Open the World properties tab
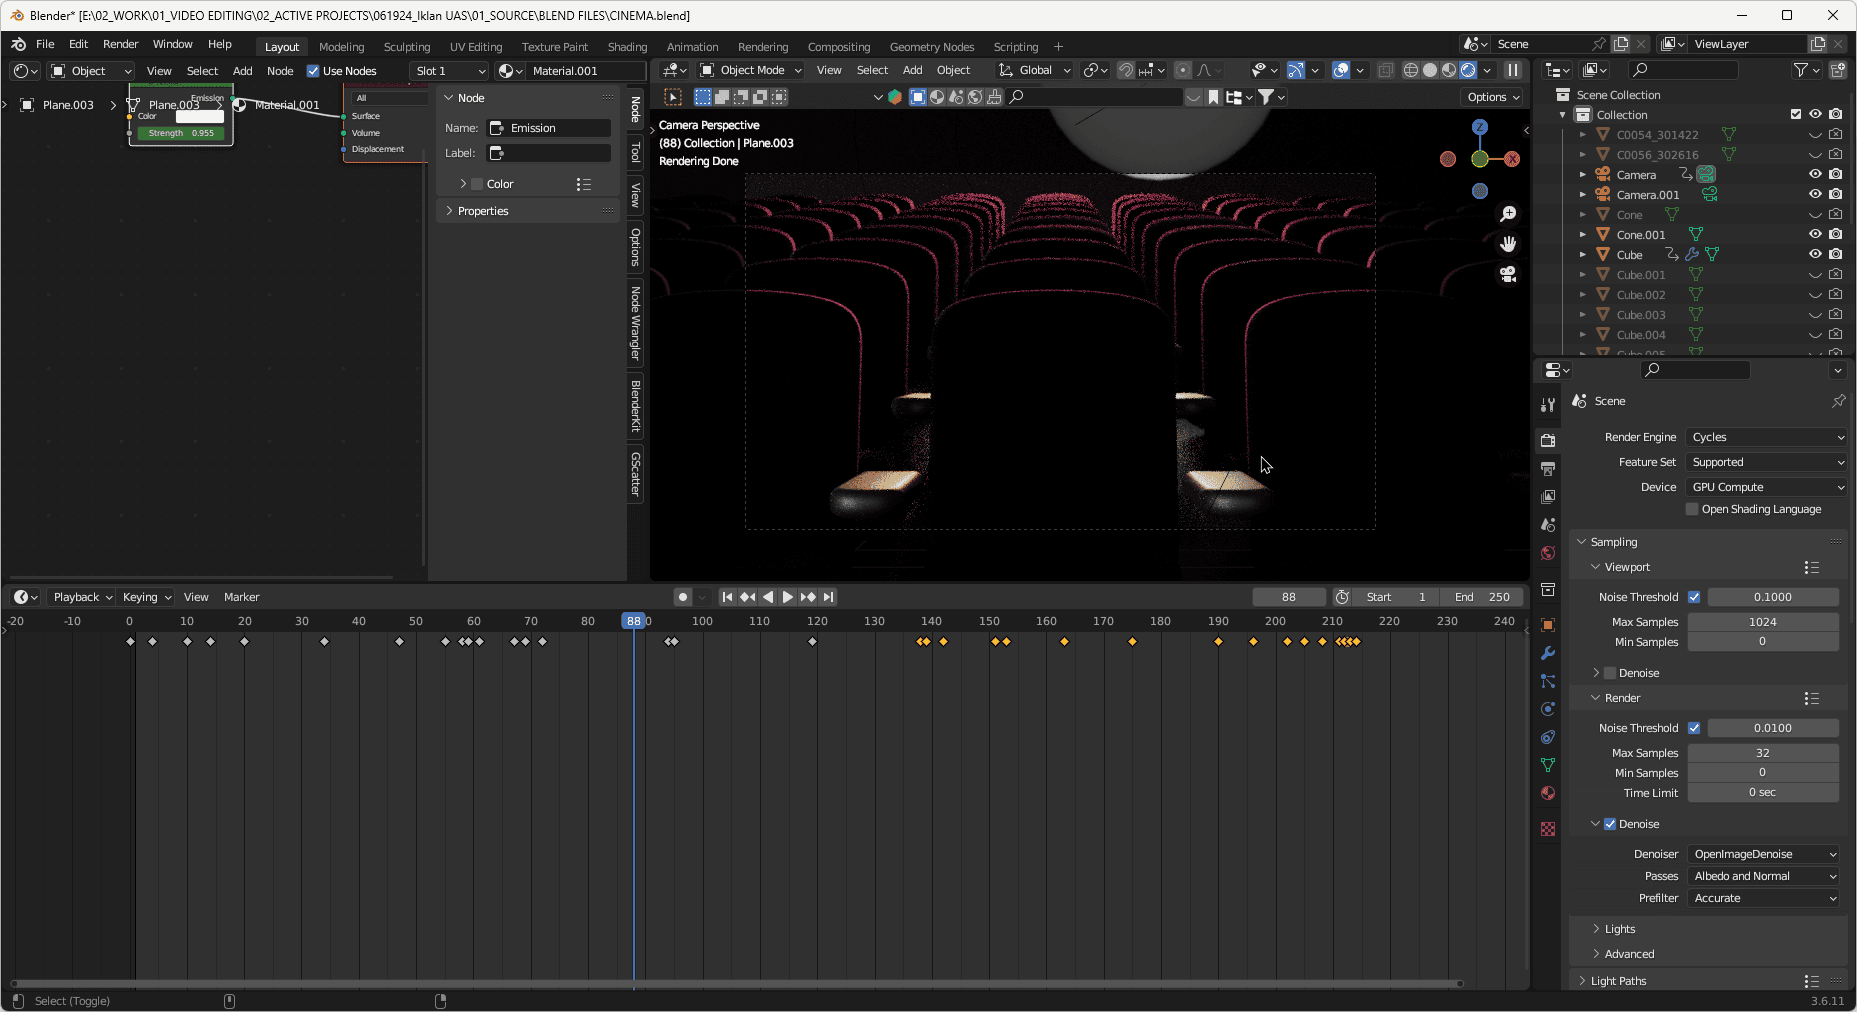 [1548, 553]
